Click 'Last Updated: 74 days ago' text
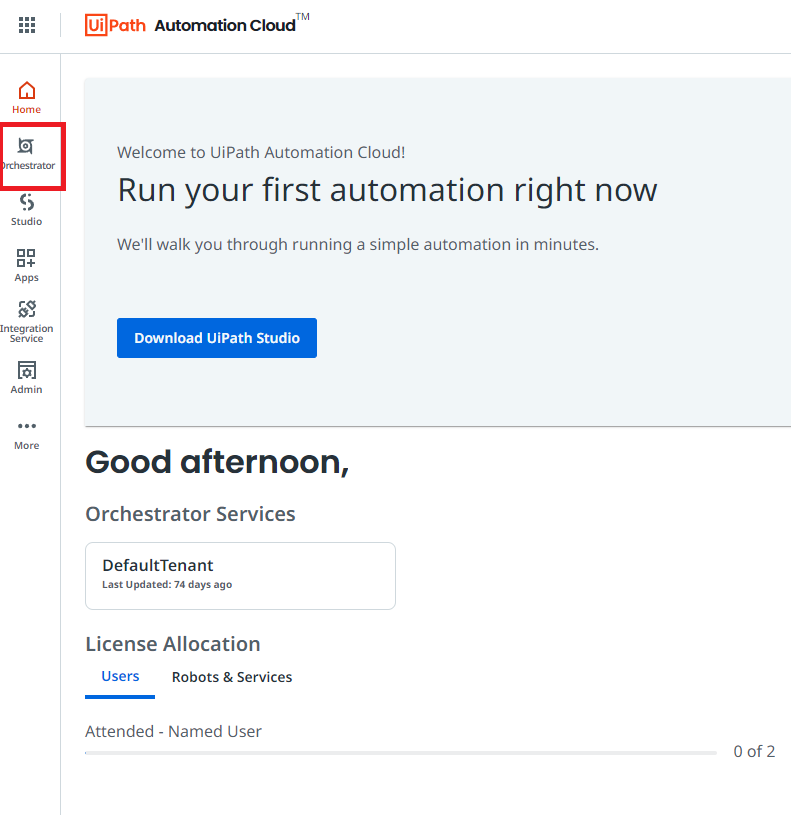Viewport: 791px width, 815px height. click(167, 585)
